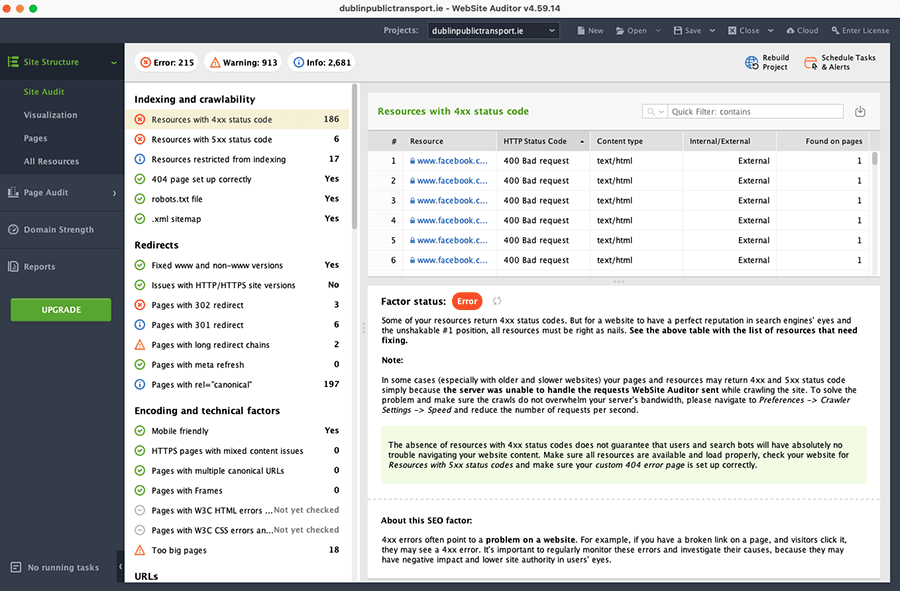
Task: Select Issues with HTTP/HTTPS site versions
Action: pos(236,285)
